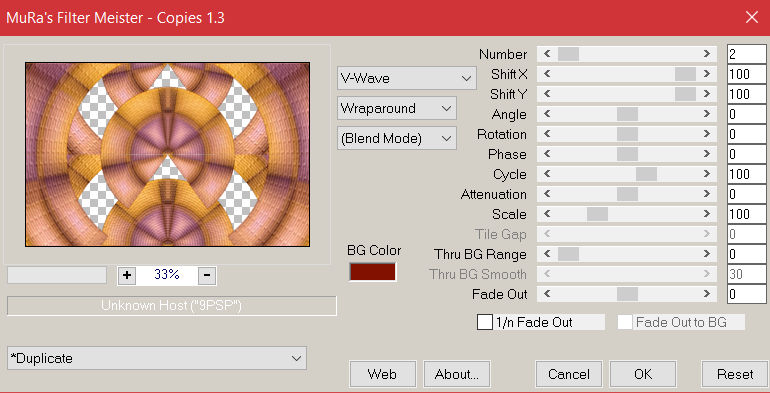Click the Cycle slider thumb

pyautogui.click(x=646, y=174)
